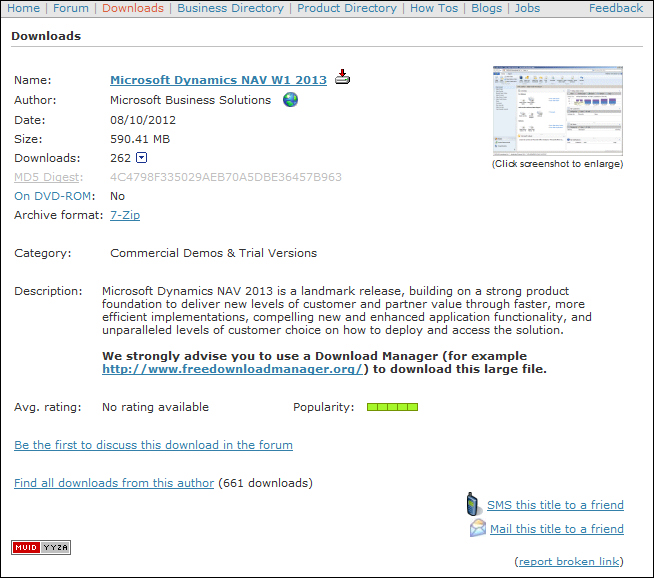Open the Home menu item
Viewport: 654px width, 578px height.
click(23, 8)
